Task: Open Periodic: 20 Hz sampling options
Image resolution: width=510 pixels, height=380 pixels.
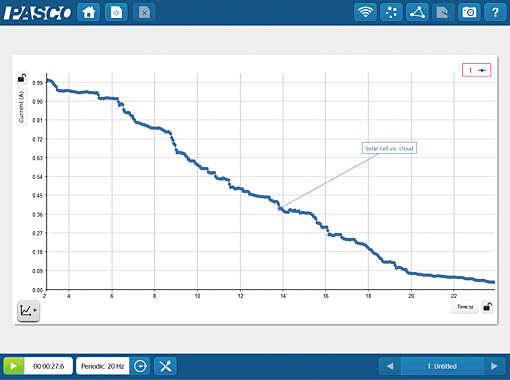Action: click(103, 366)
